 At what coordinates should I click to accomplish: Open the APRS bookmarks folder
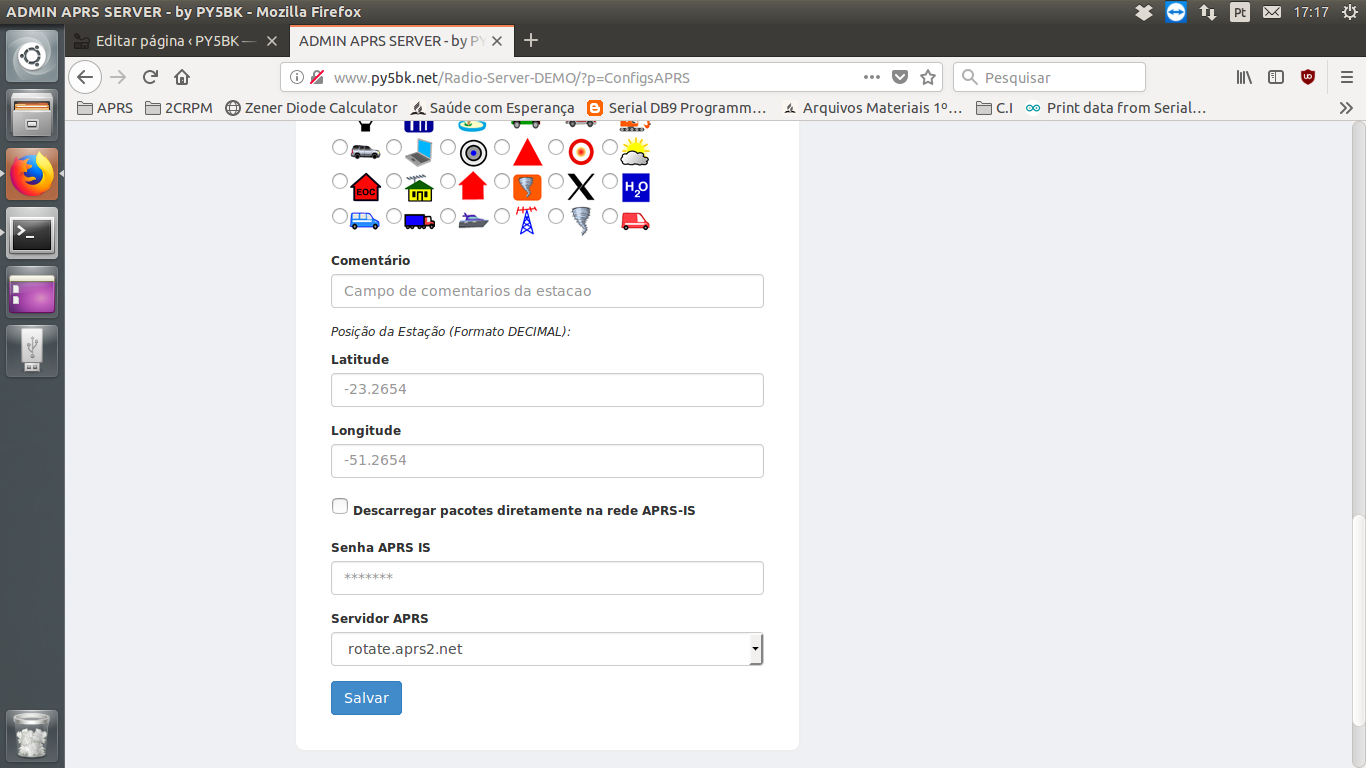[x=105, y=108]
